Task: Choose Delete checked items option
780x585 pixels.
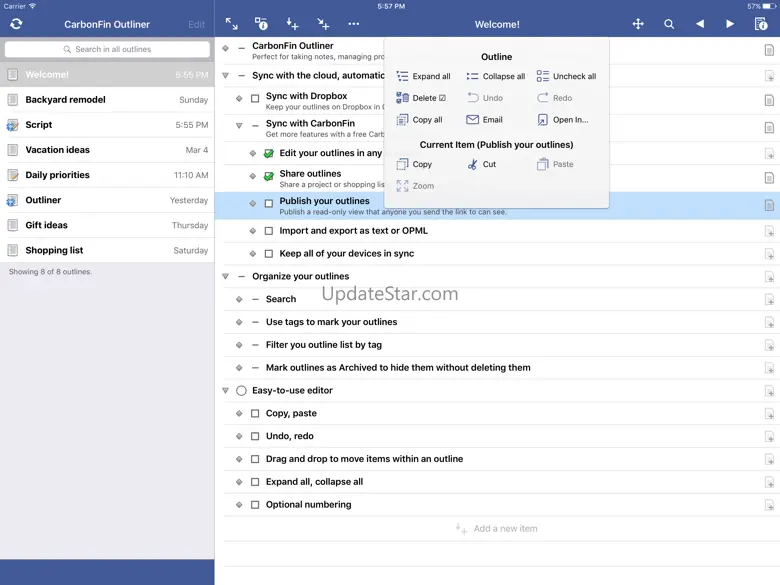Action: click(421, 98)
